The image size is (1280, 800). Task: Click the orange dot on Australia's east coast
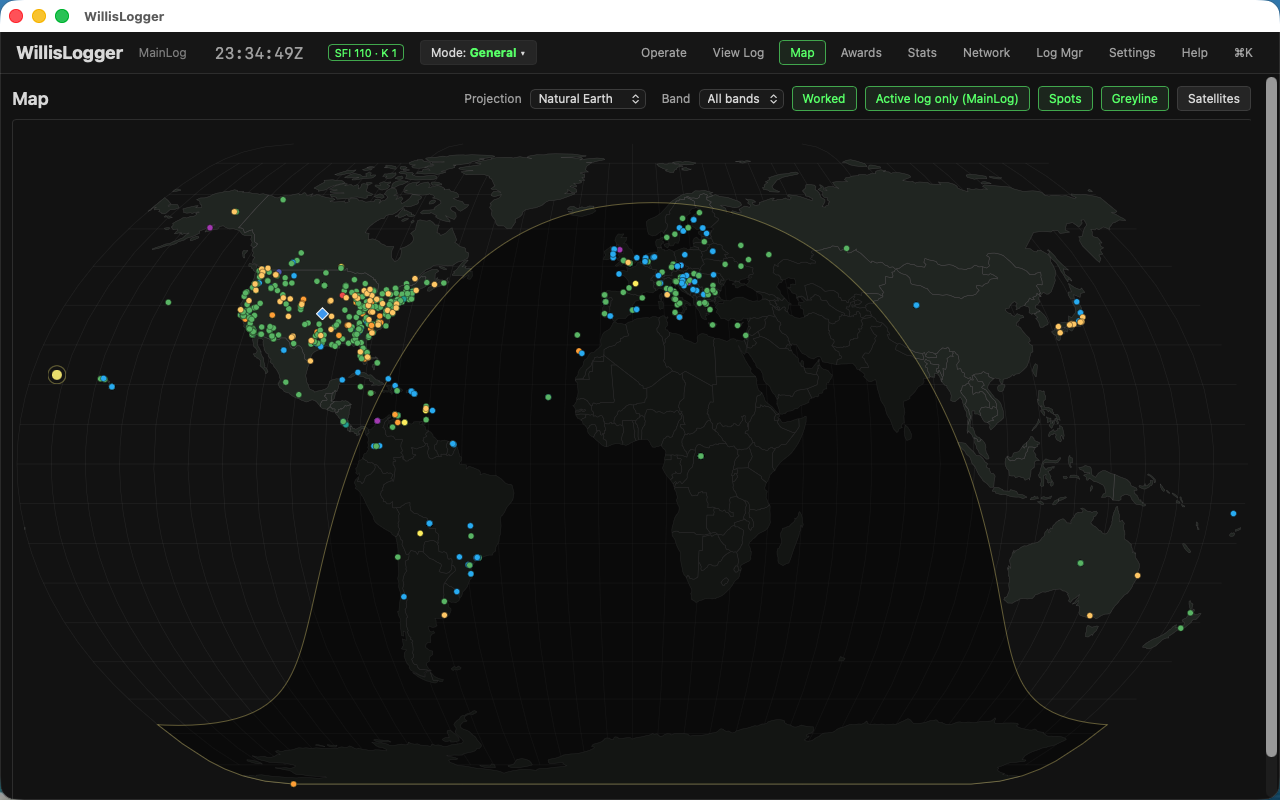[1137, 576]
